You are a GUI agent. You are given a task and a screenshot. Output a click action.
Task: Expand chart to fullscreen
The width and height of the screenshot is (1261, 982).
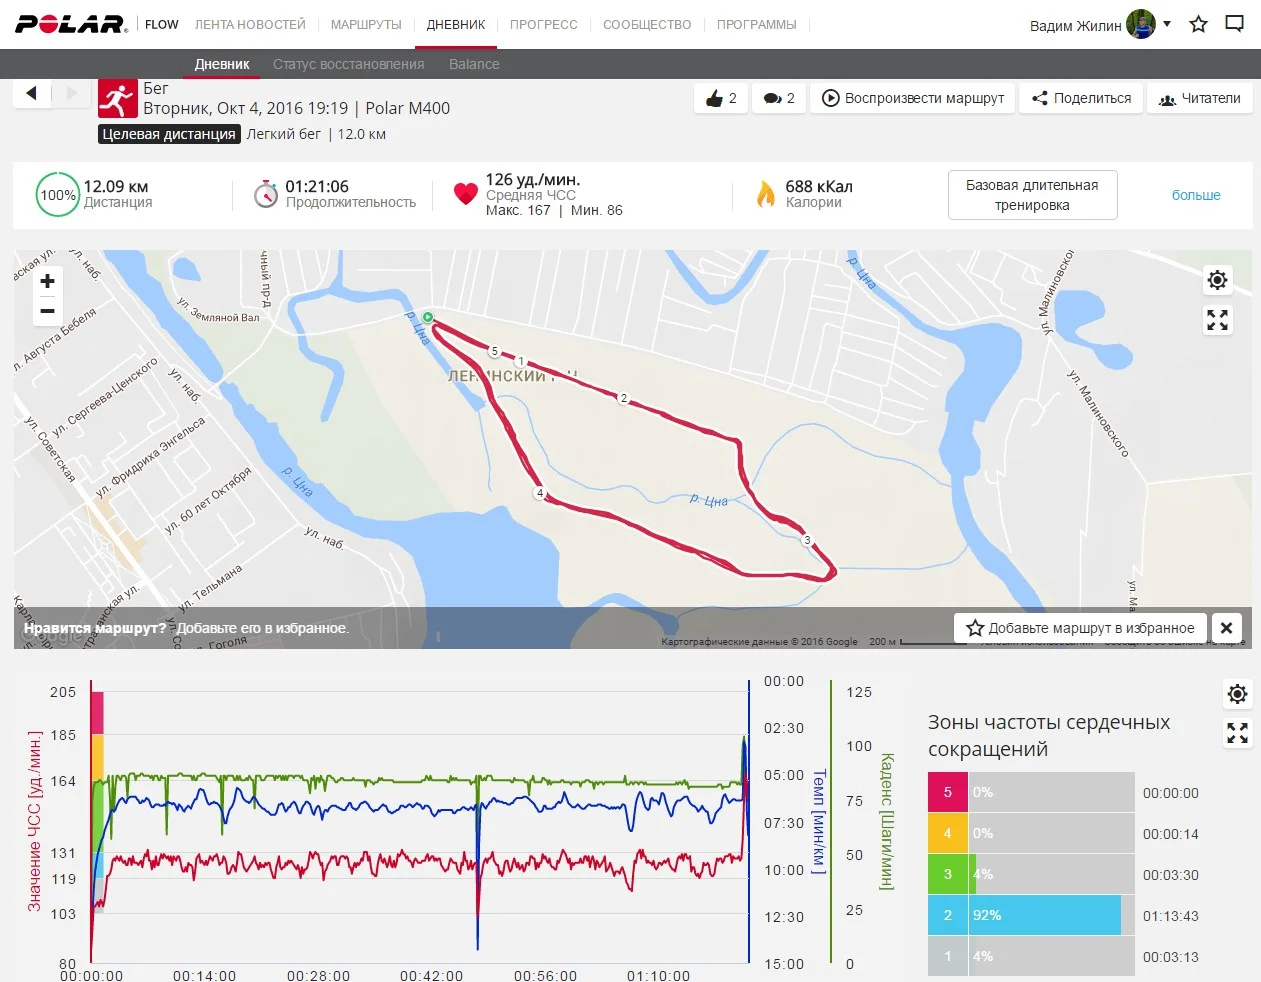(1237, 734)
